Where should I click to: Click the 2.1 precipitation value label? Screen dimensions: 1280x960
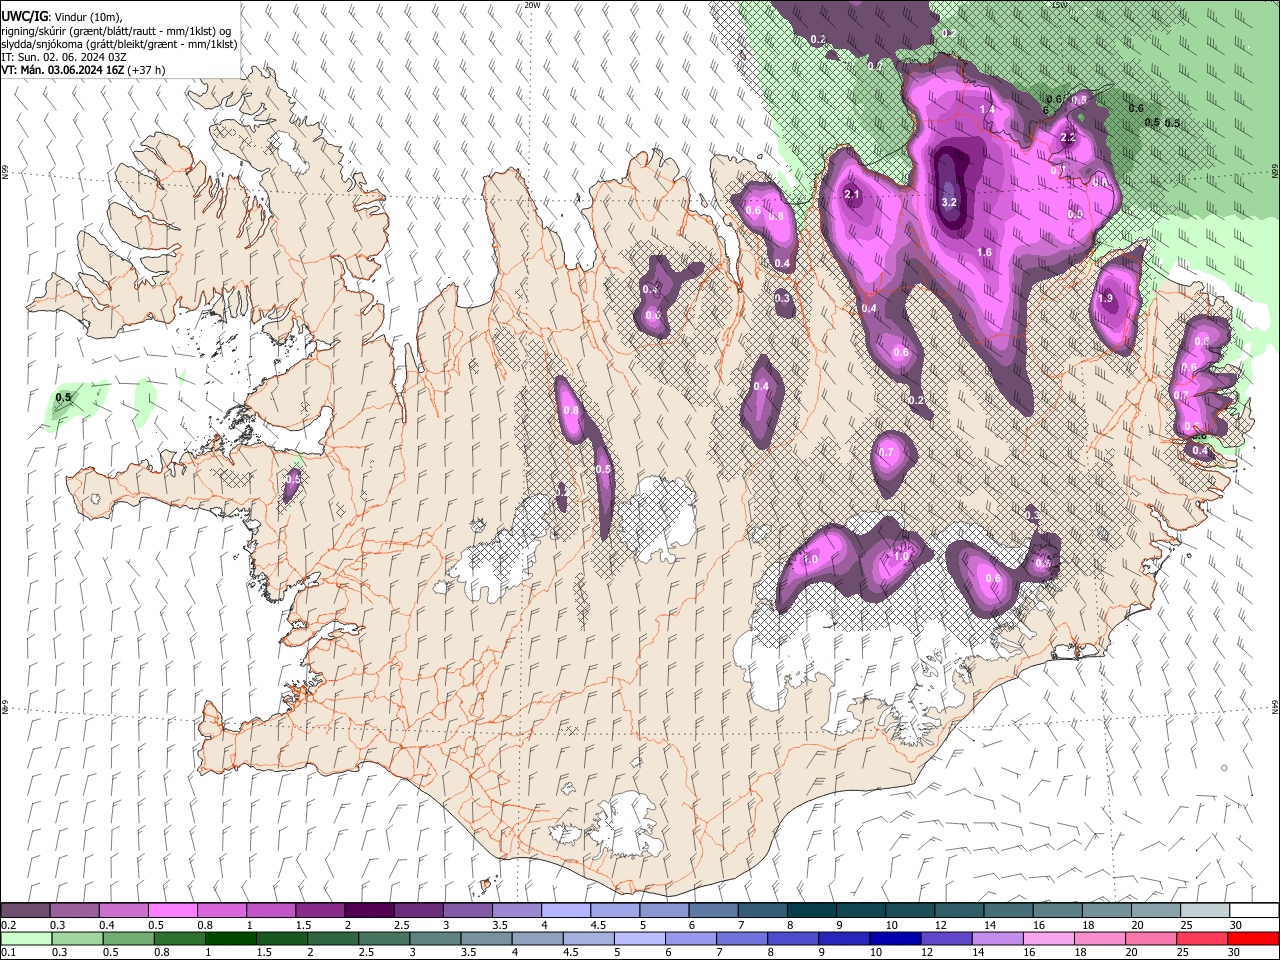pyautogui.click(x=852, y=194)
